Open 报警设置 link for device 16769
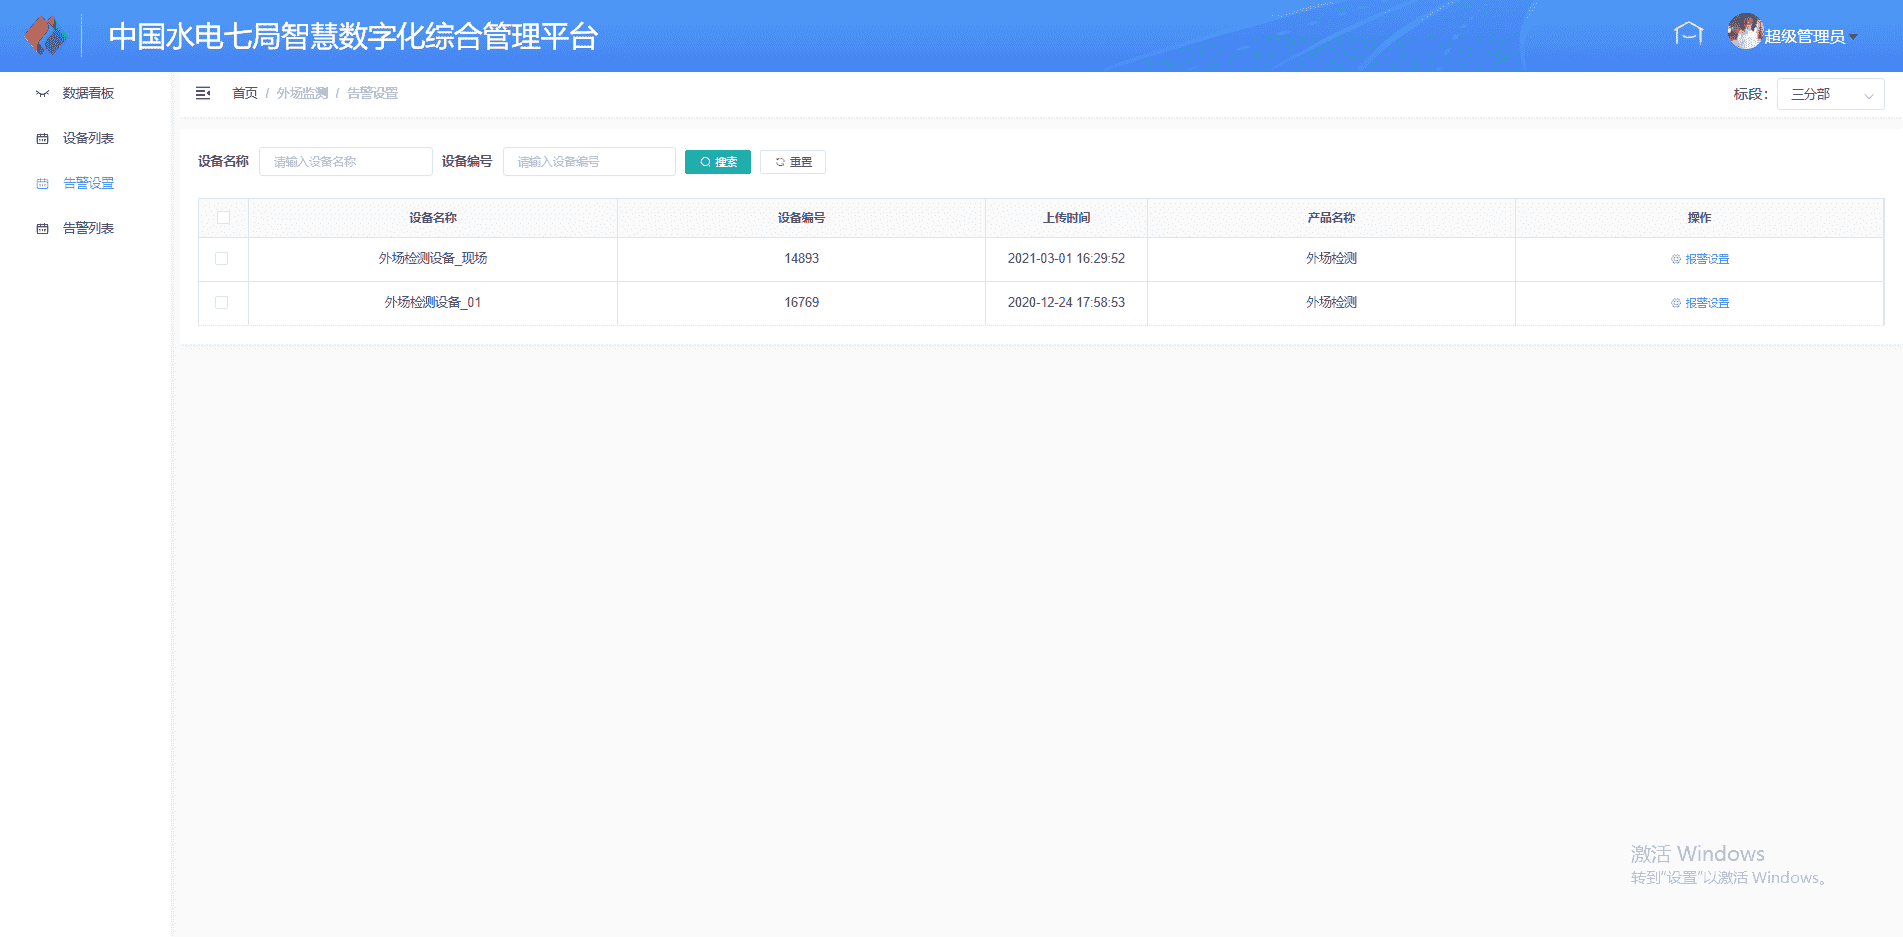The width and height of the screenshot is (1903, 937). click(1706, 303)
